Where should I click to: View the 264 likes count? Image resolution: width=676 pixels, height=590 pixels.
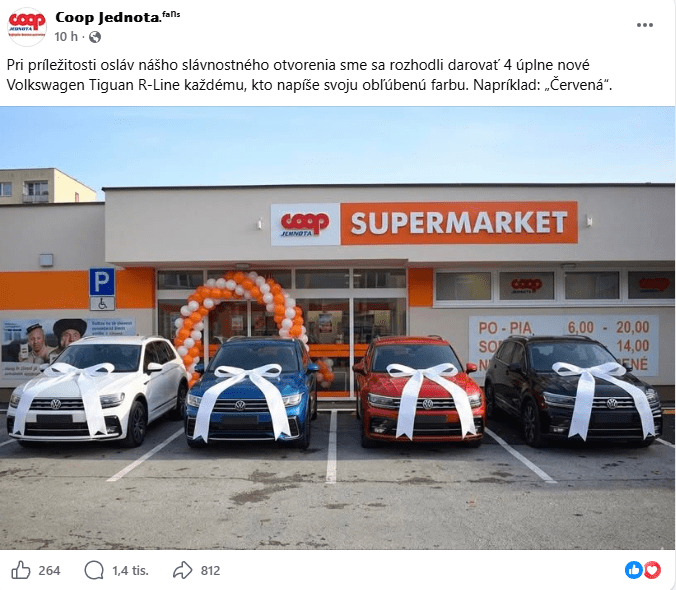49,571
